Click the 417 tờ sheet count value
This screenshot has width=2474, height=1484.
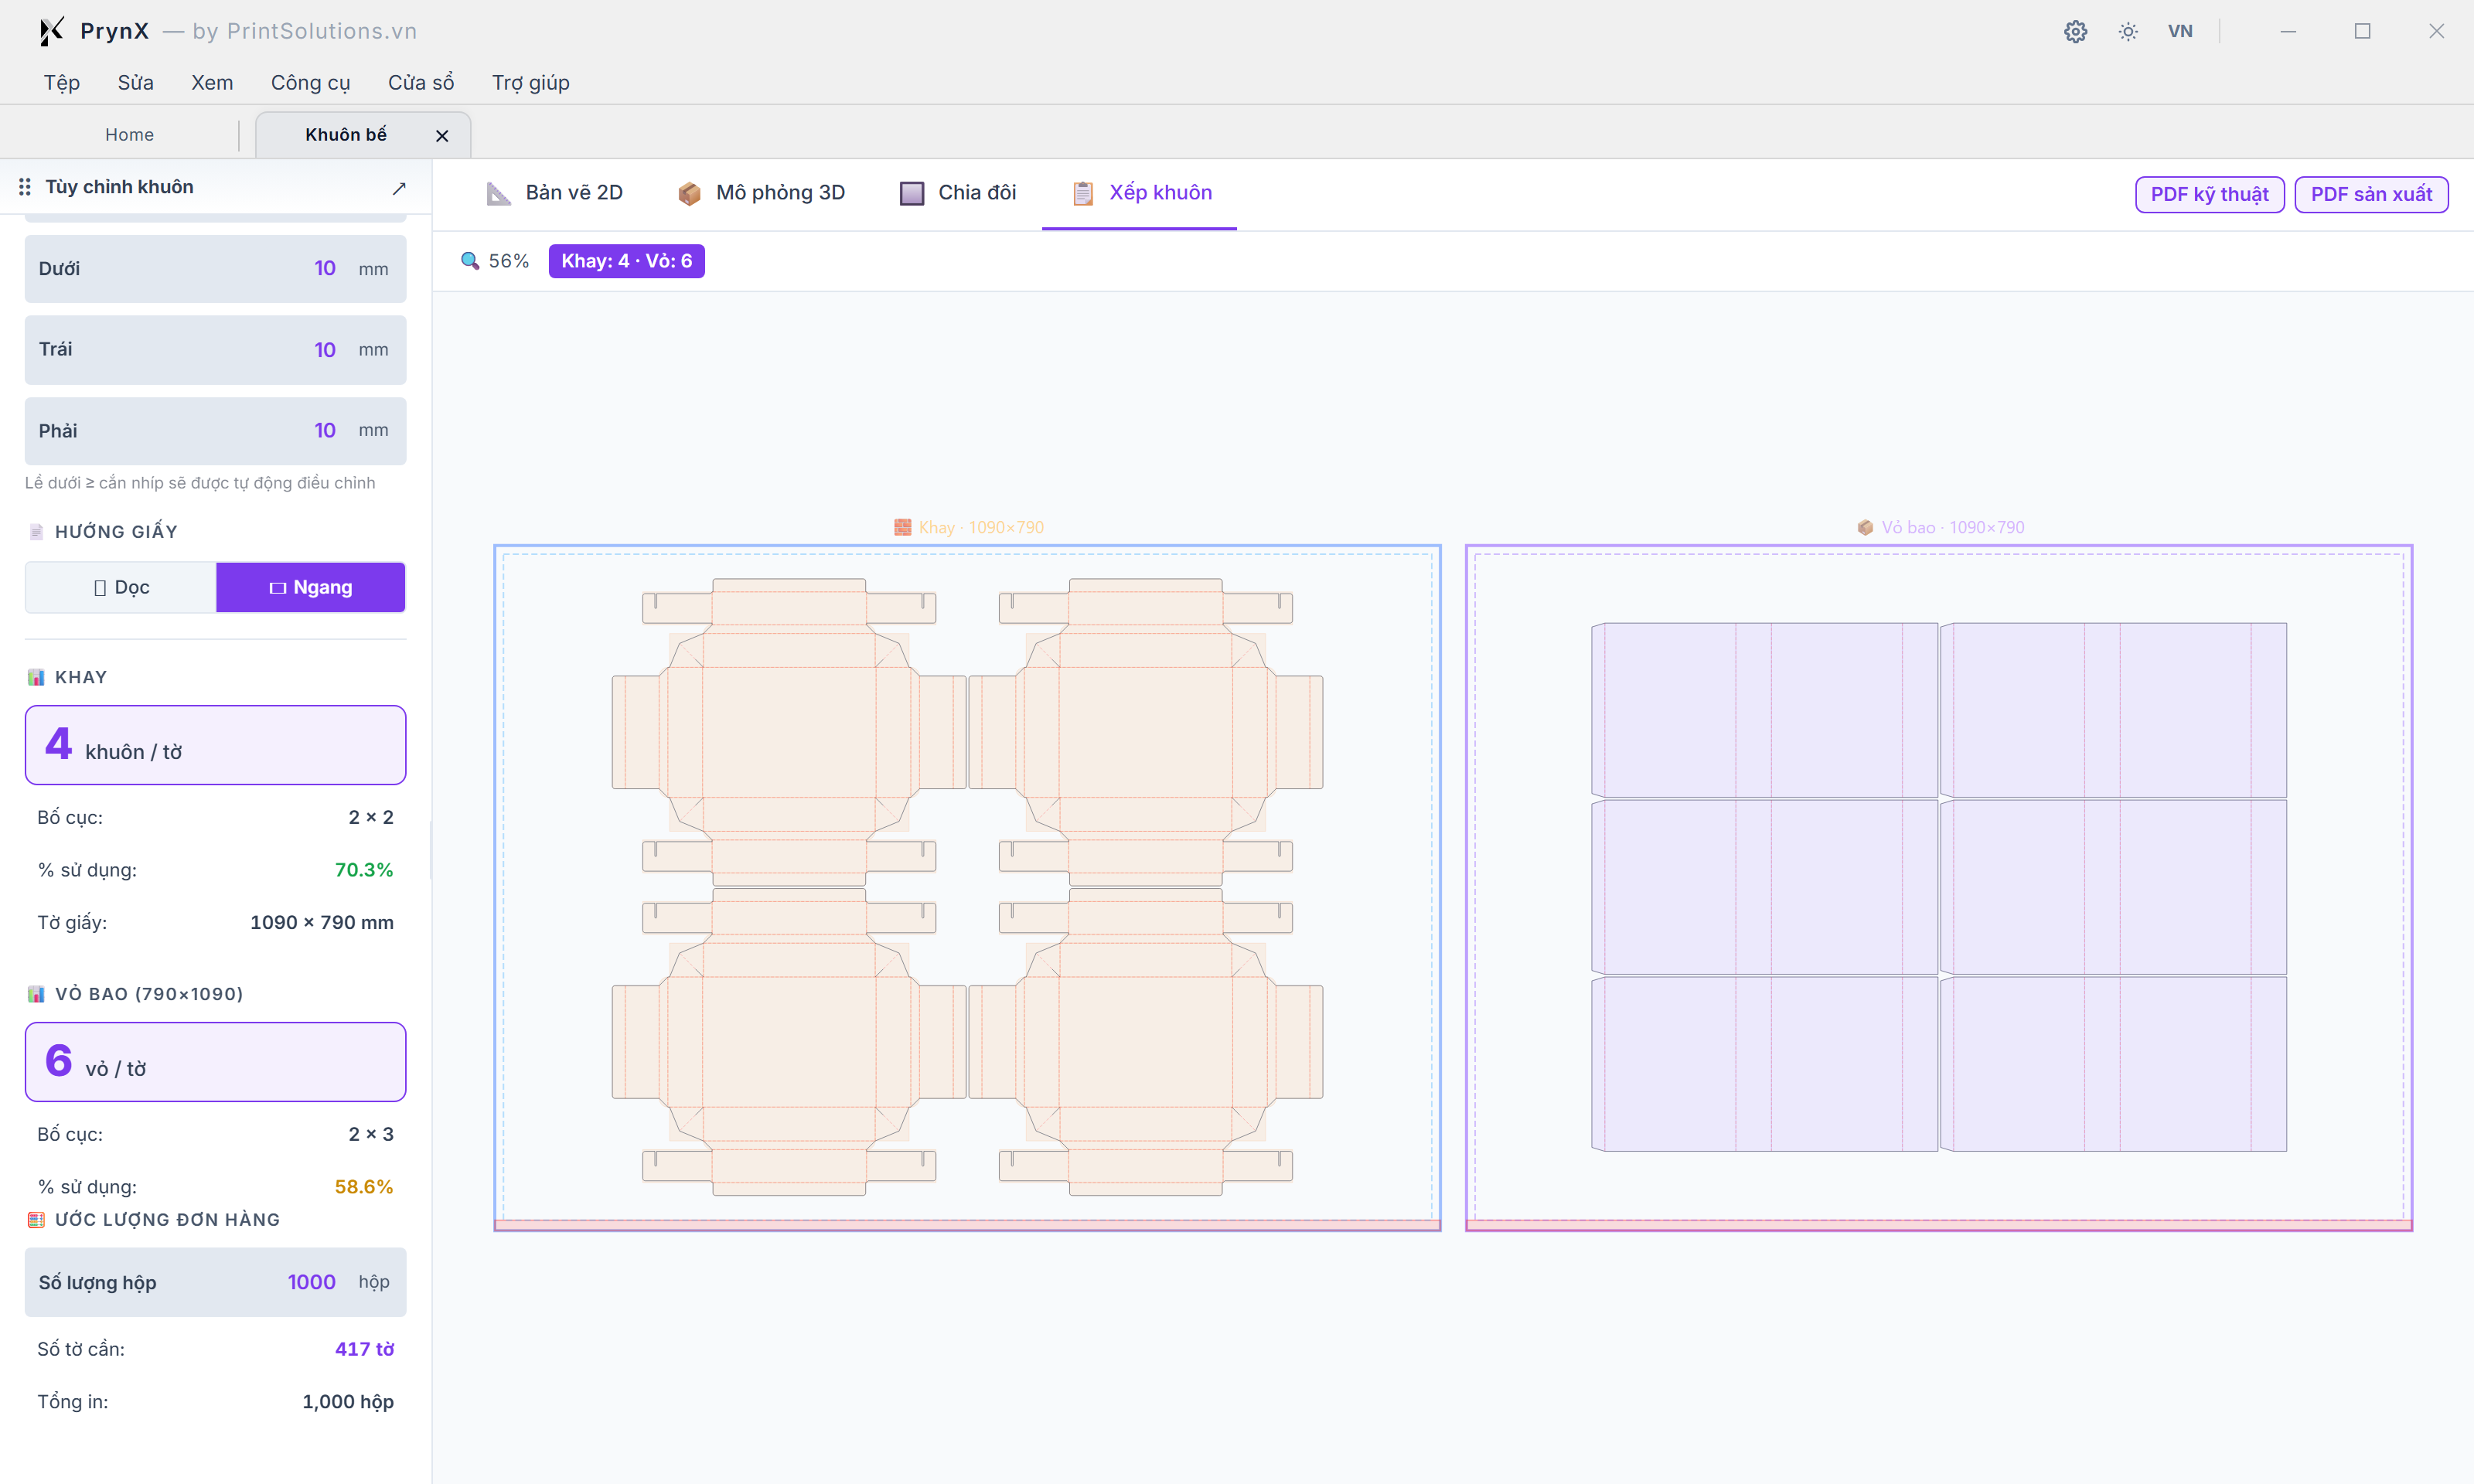364,1349
